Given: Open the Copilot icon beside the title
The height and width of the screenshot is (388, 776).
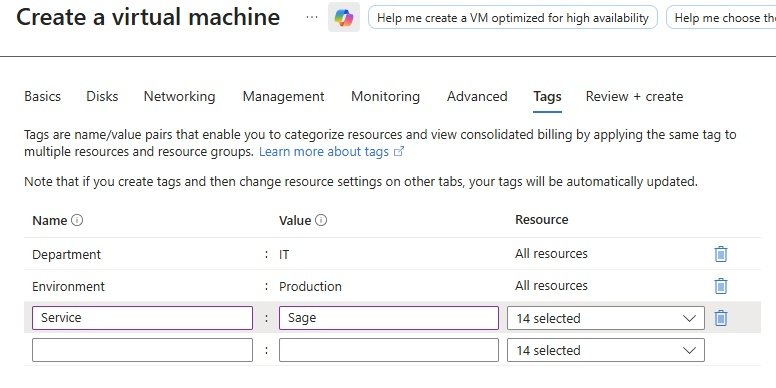Looking at the screenshot, I should pos(343,18).
